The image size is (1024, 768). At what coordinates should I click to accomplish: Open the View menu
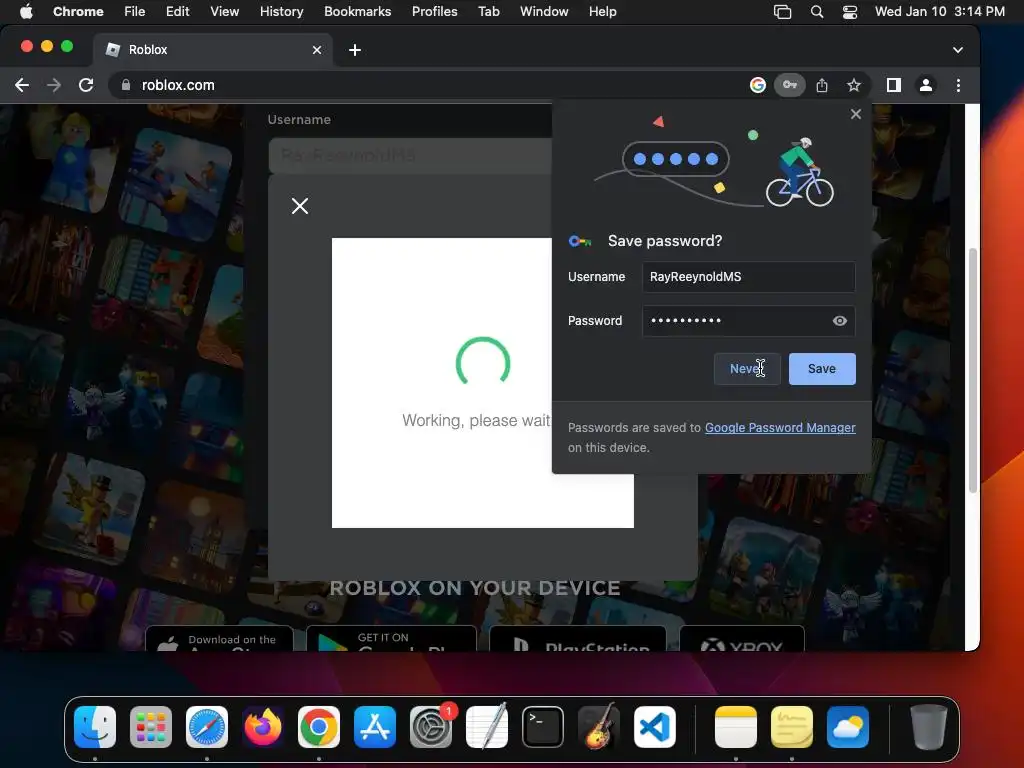(224, 11)
